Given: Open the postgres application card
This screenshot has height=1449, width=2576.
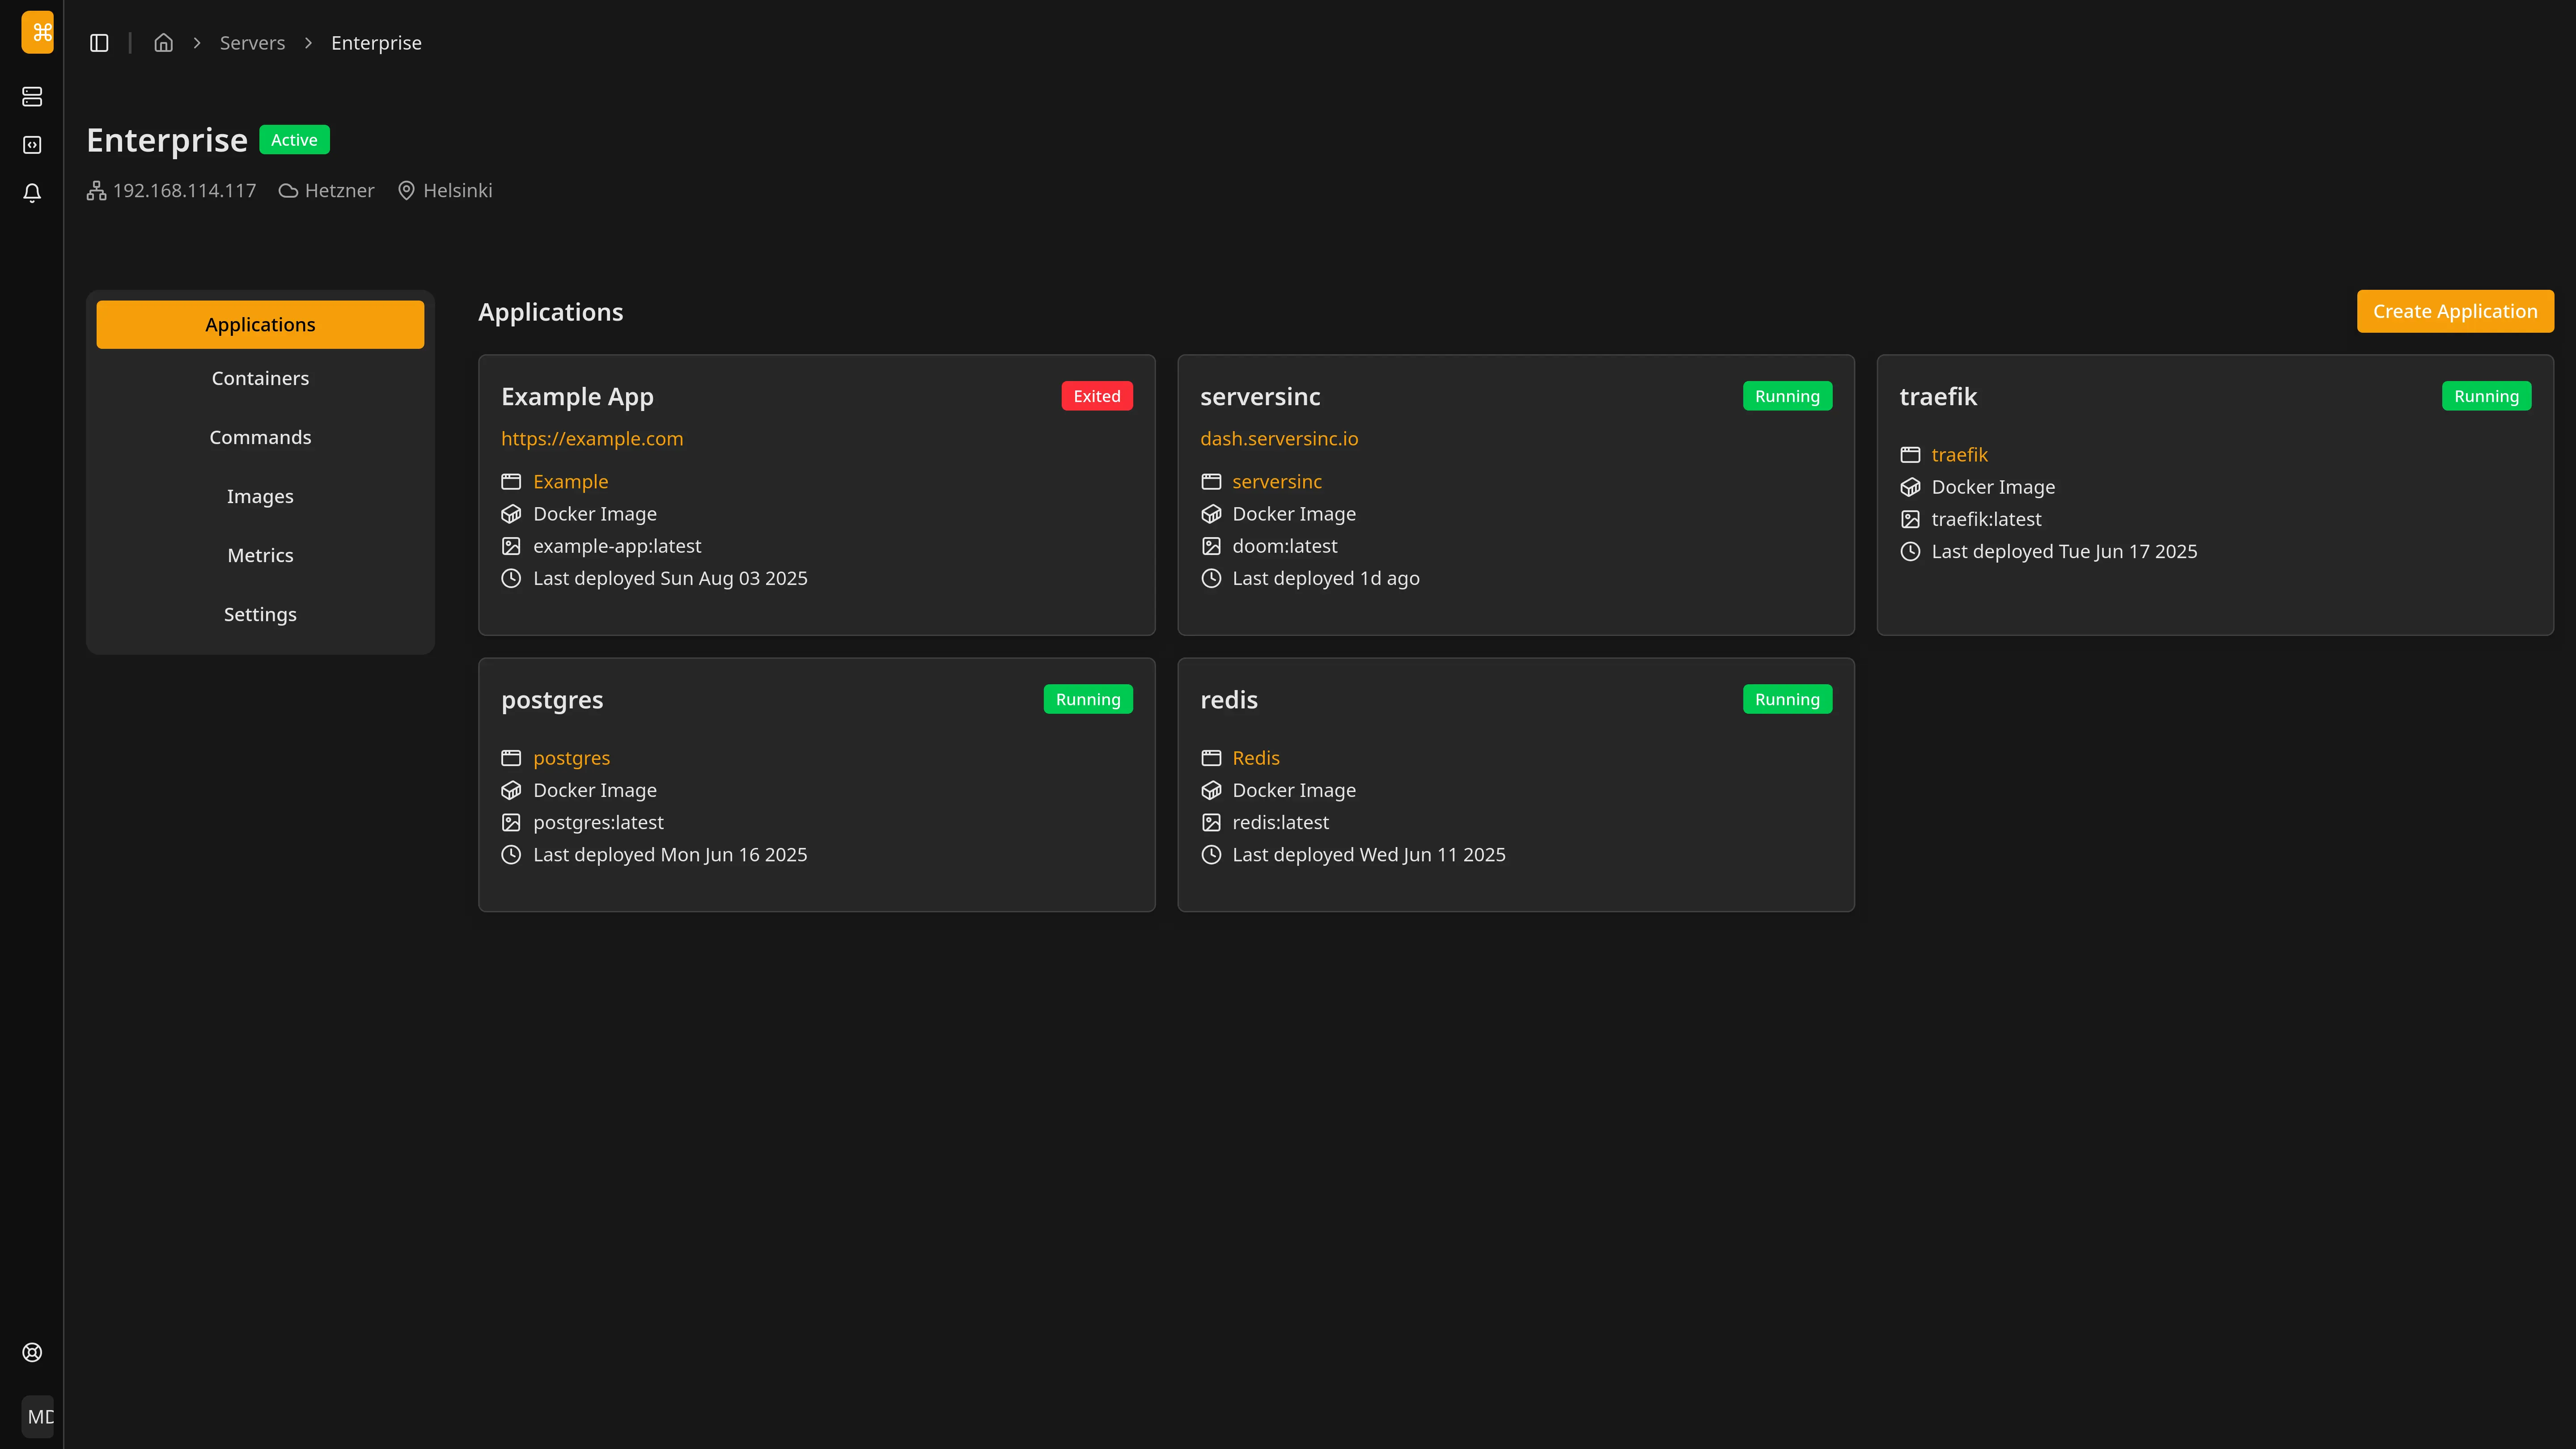Looking at the screenshot, I should point(552,700).
